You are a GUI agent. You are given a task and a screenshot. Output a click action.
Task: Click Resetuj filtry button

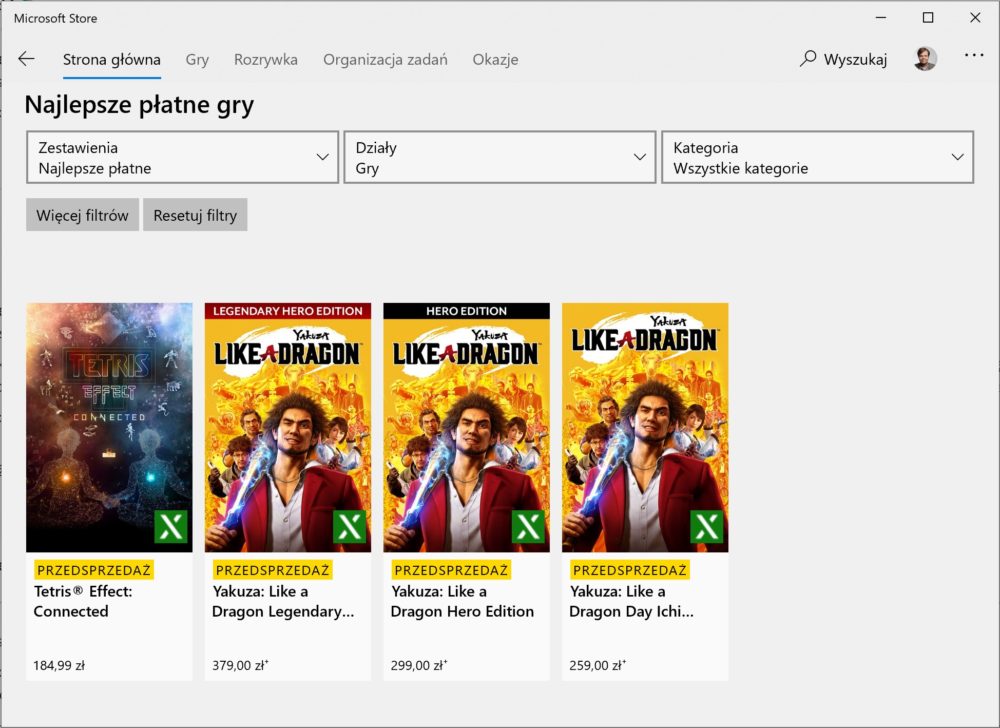pyautogui.click(x=195, y=215)
